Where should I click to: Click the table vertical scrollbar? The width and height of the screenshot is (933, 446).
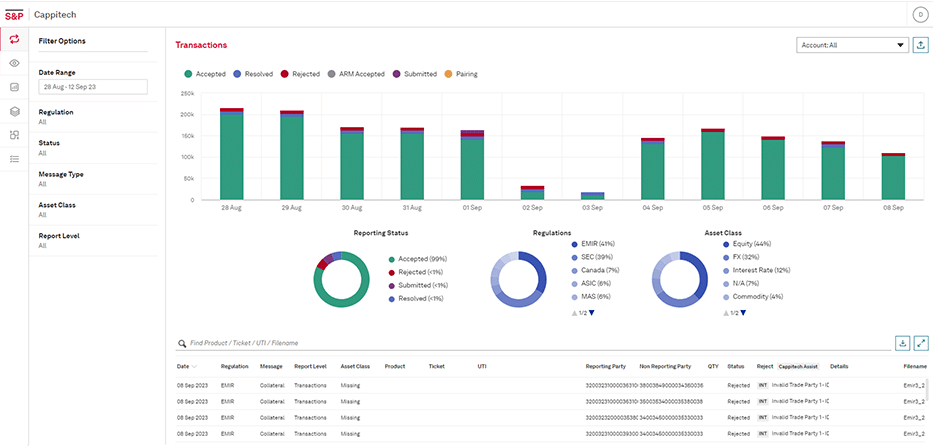click(927, 390)
